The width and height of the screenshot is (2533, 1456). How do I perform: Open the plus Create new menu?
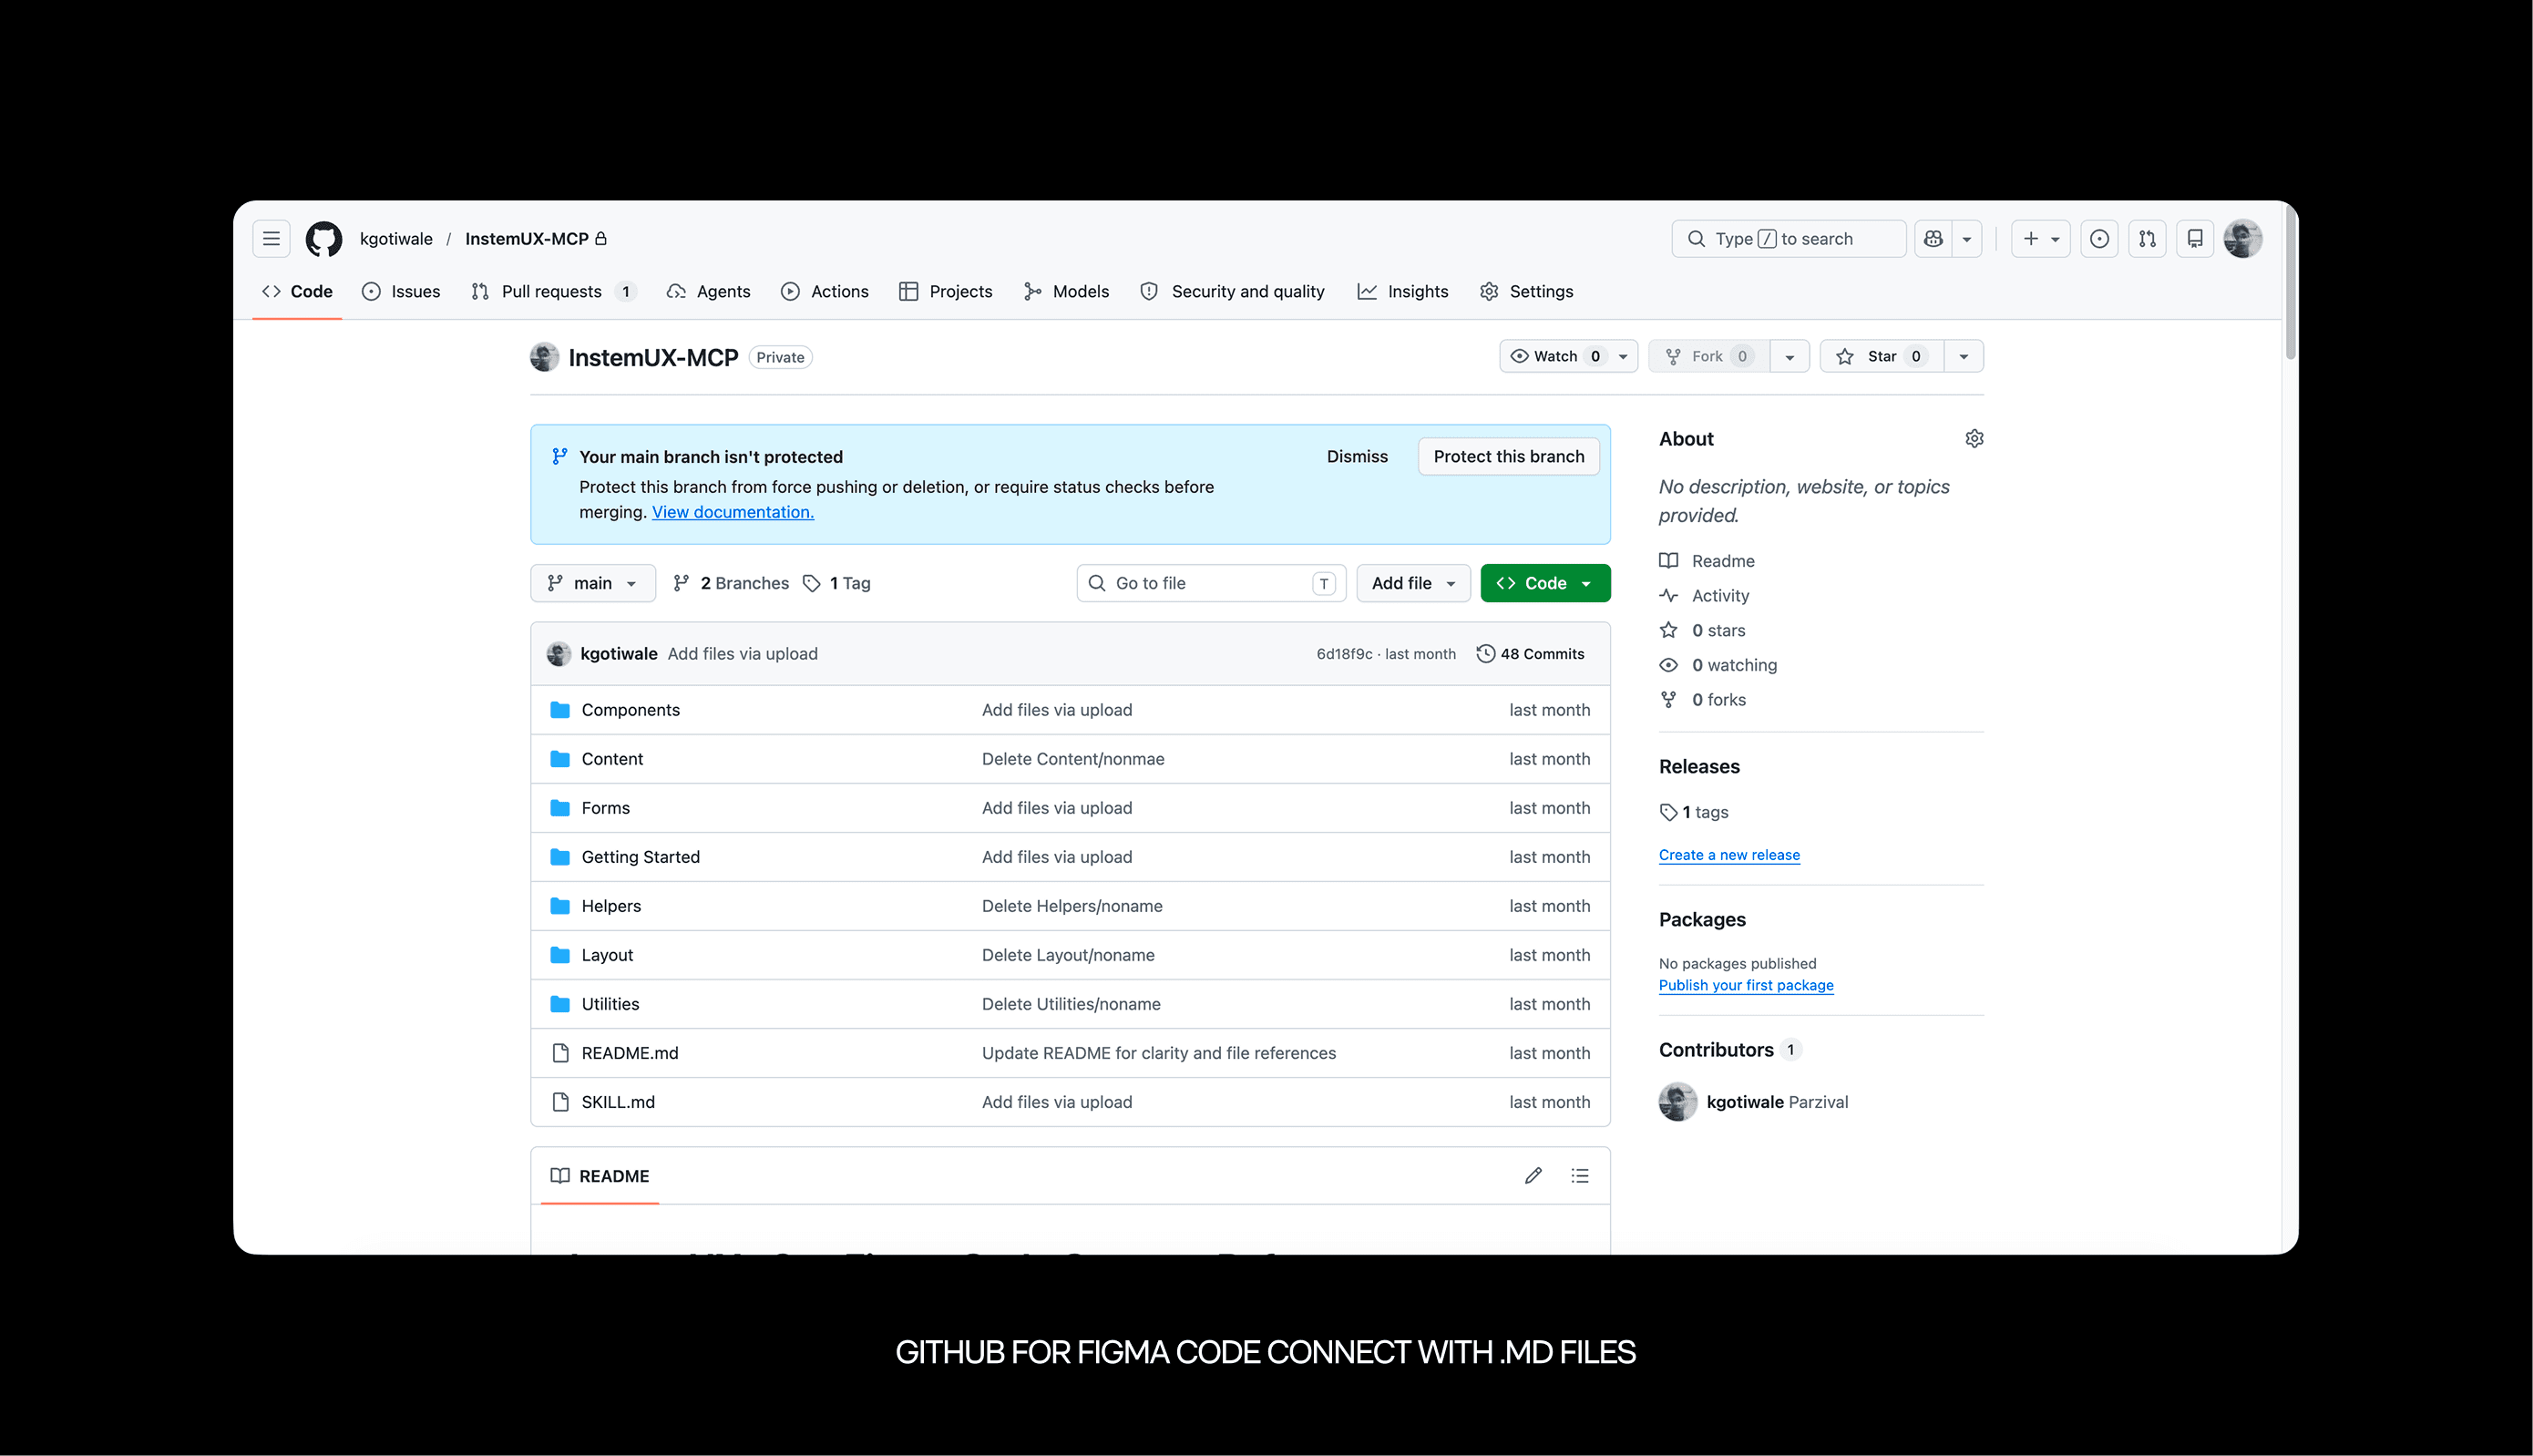pos(2041,239)
